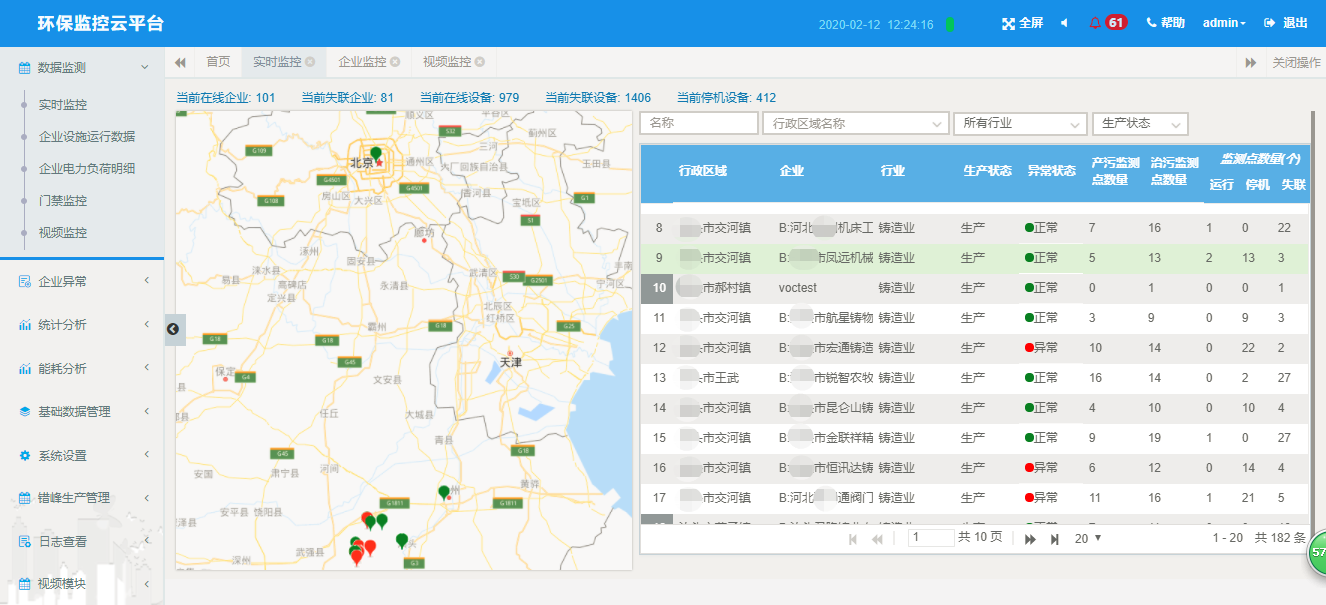
Task: Close the 实时监控 tab
Action: pos(310,62)
